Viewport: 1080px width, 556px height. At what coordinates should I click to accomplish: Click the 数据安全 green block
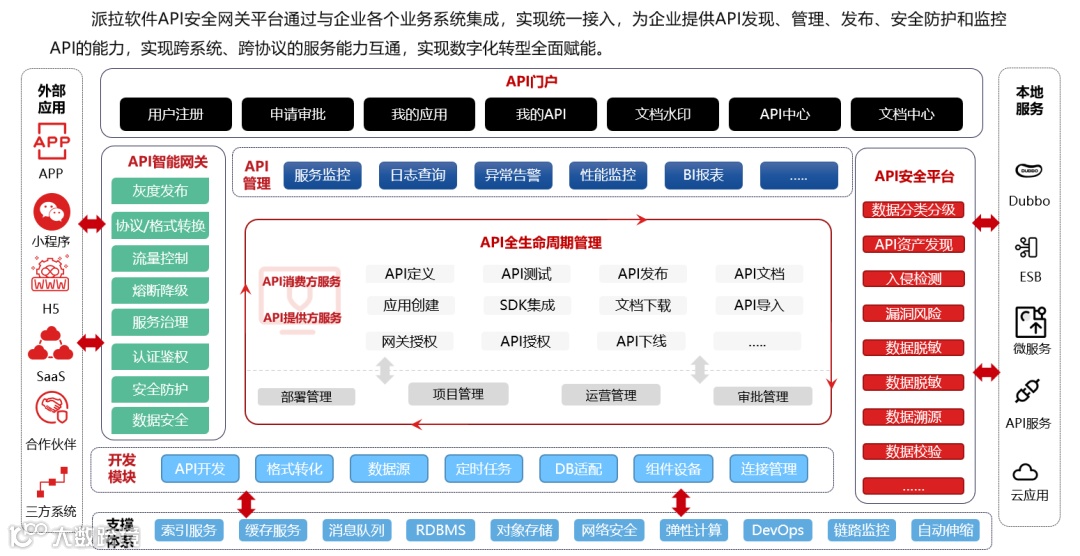tap(160, 420)
